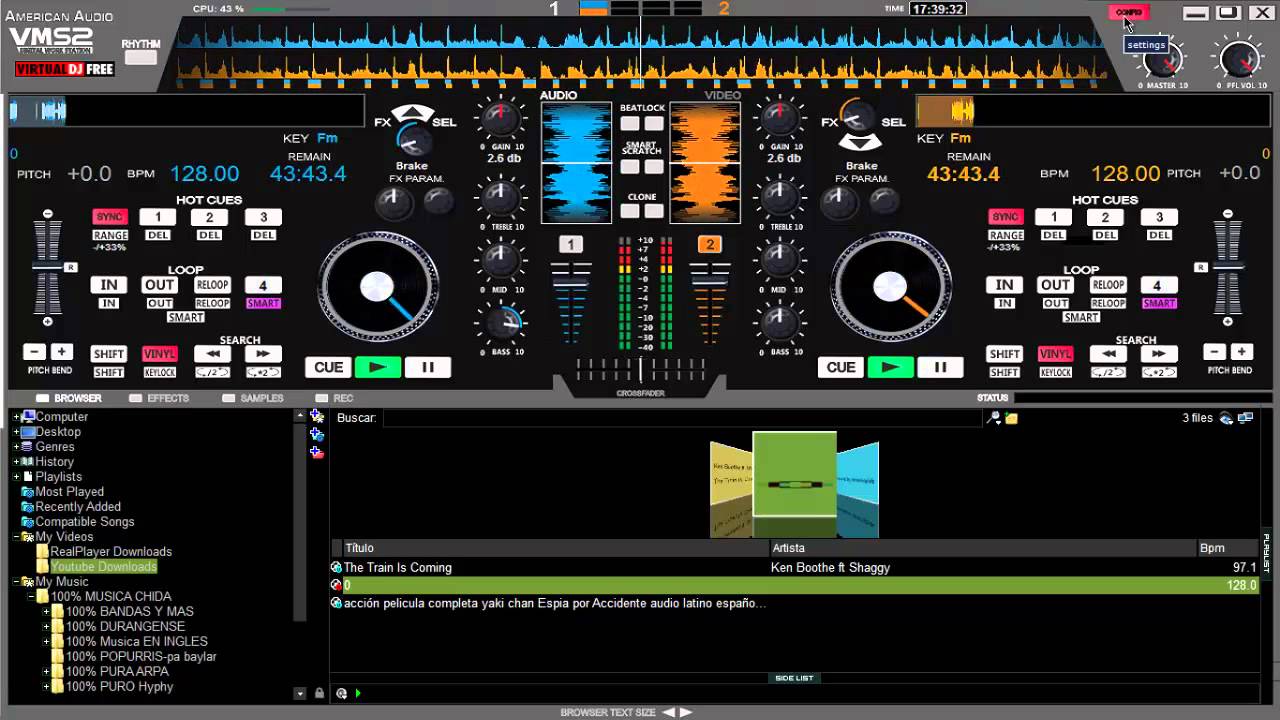This screenshot has height=720, width=1280.
Task: Click the left deck pitch slider
Action: coord(47,267)
